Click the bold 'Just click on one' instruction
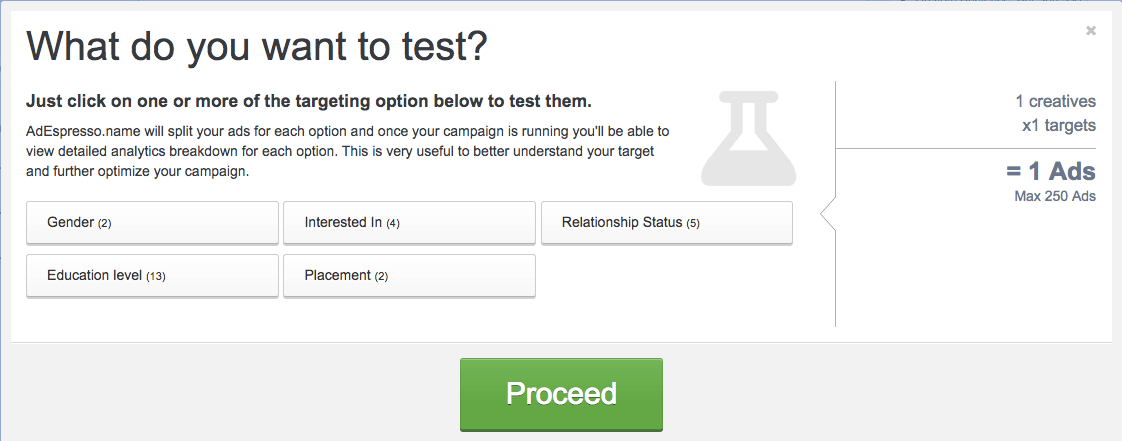The width and height of the screenshot is (1122, 441). click(x=309, y=101)
